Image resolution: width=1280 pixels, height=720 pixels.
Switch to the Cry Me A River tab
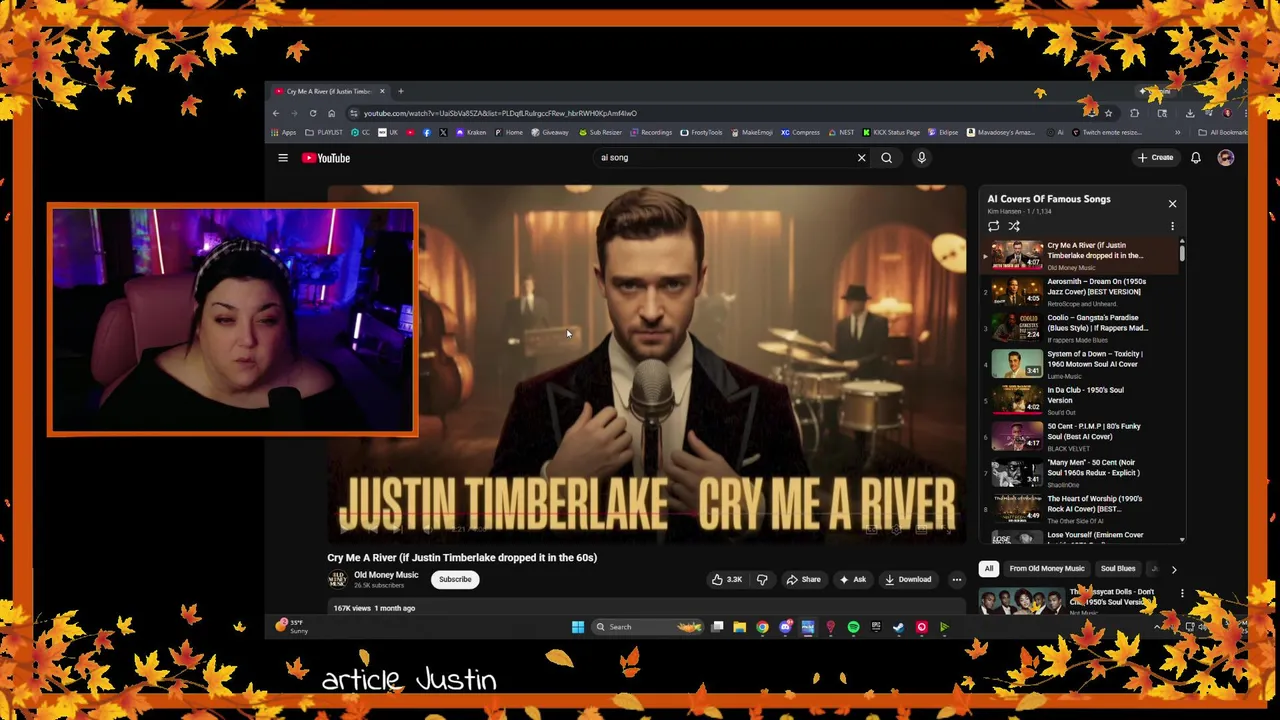tap(330, 91)
